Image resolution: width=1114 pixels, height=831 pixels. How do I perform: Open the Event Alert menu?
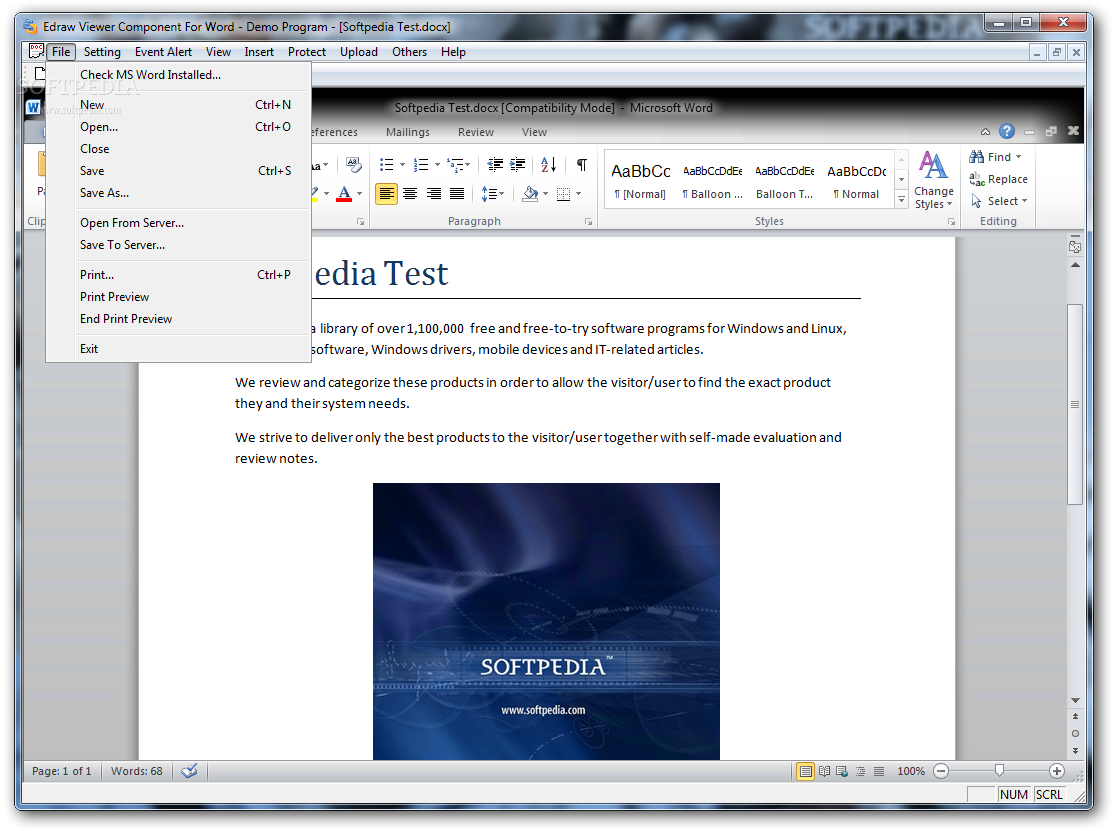click(163, 52)
